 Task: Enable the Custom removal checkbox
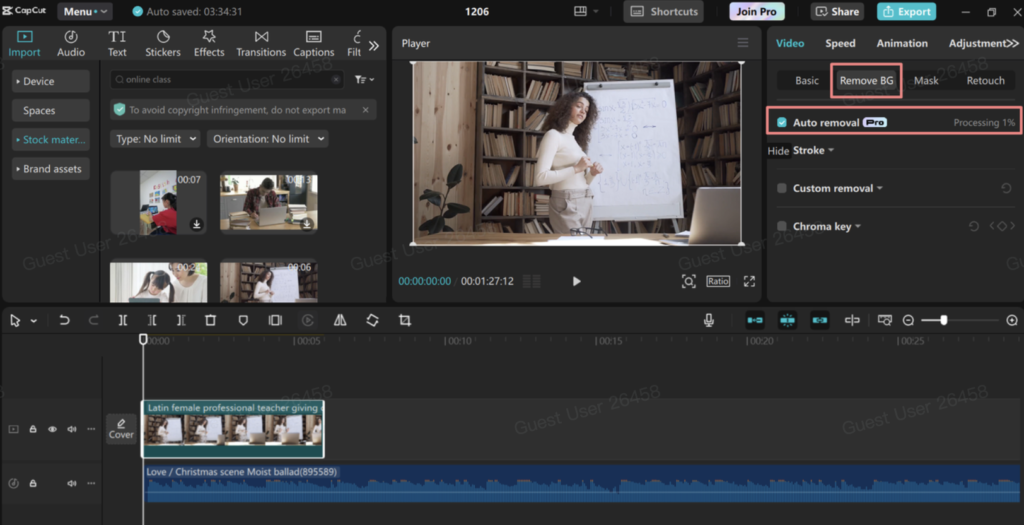pos(782,188)
